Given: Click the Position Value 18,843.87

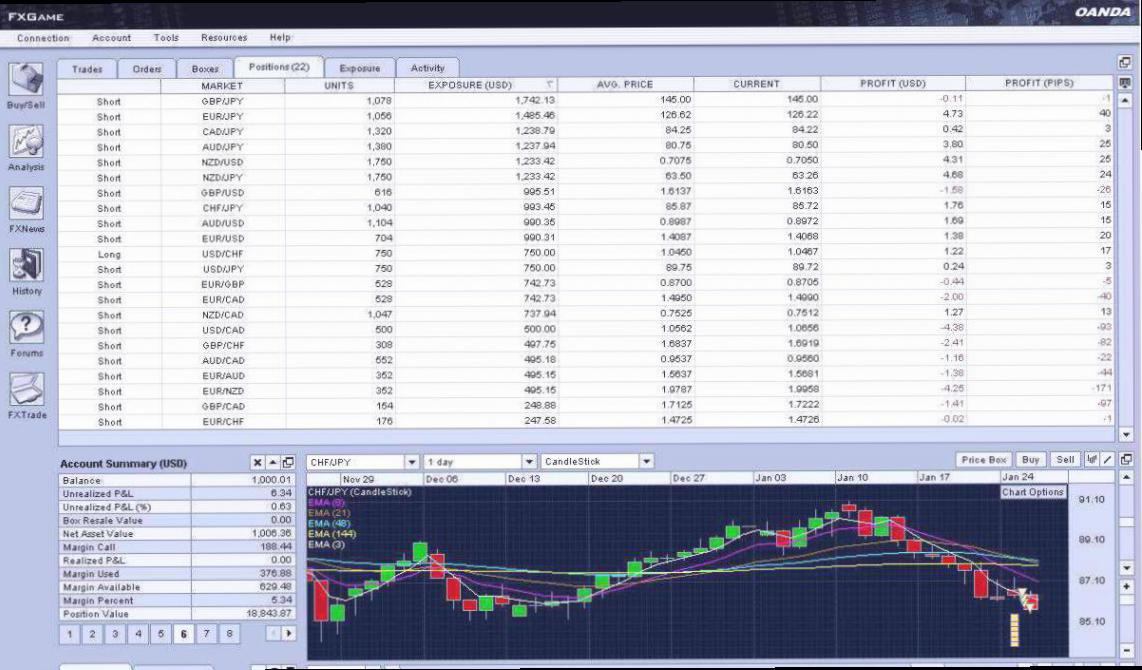Looking at the screenshot, I should 269,614.
